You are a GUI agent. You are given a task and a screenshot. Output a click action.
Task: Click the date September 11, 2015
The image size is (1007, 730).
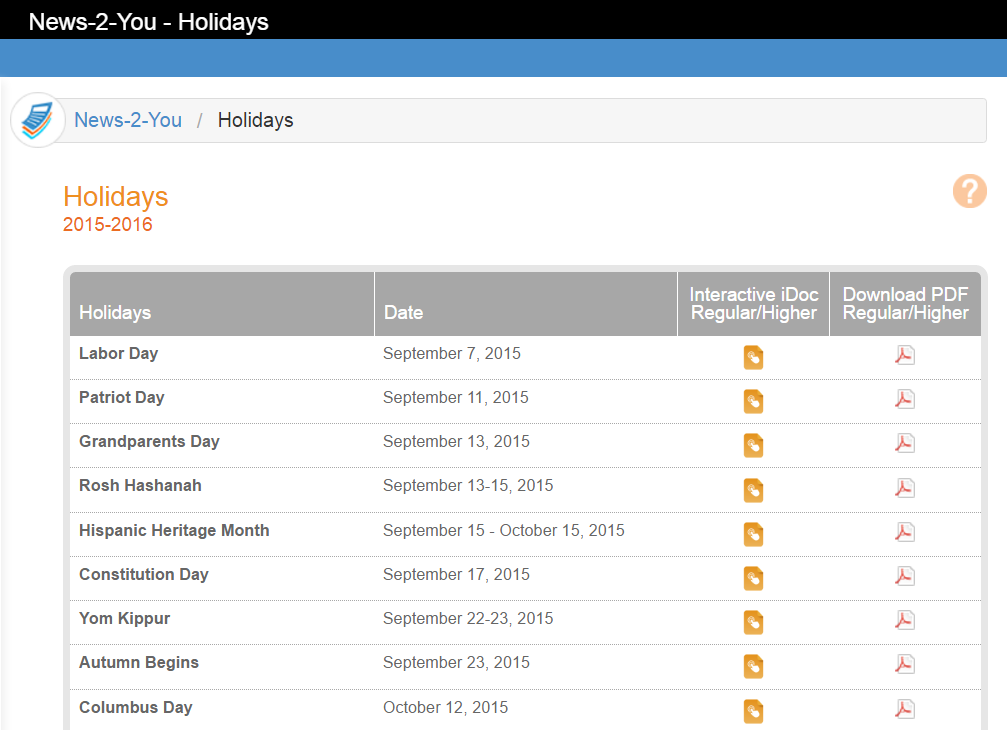pyautogui.click(x=456, y=398)
